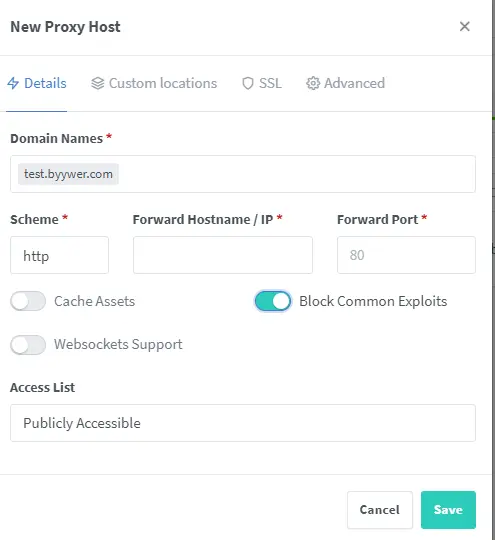495x540 pixels.
Task: Open the Scheme http dropdown
Action: click(59, 255)
